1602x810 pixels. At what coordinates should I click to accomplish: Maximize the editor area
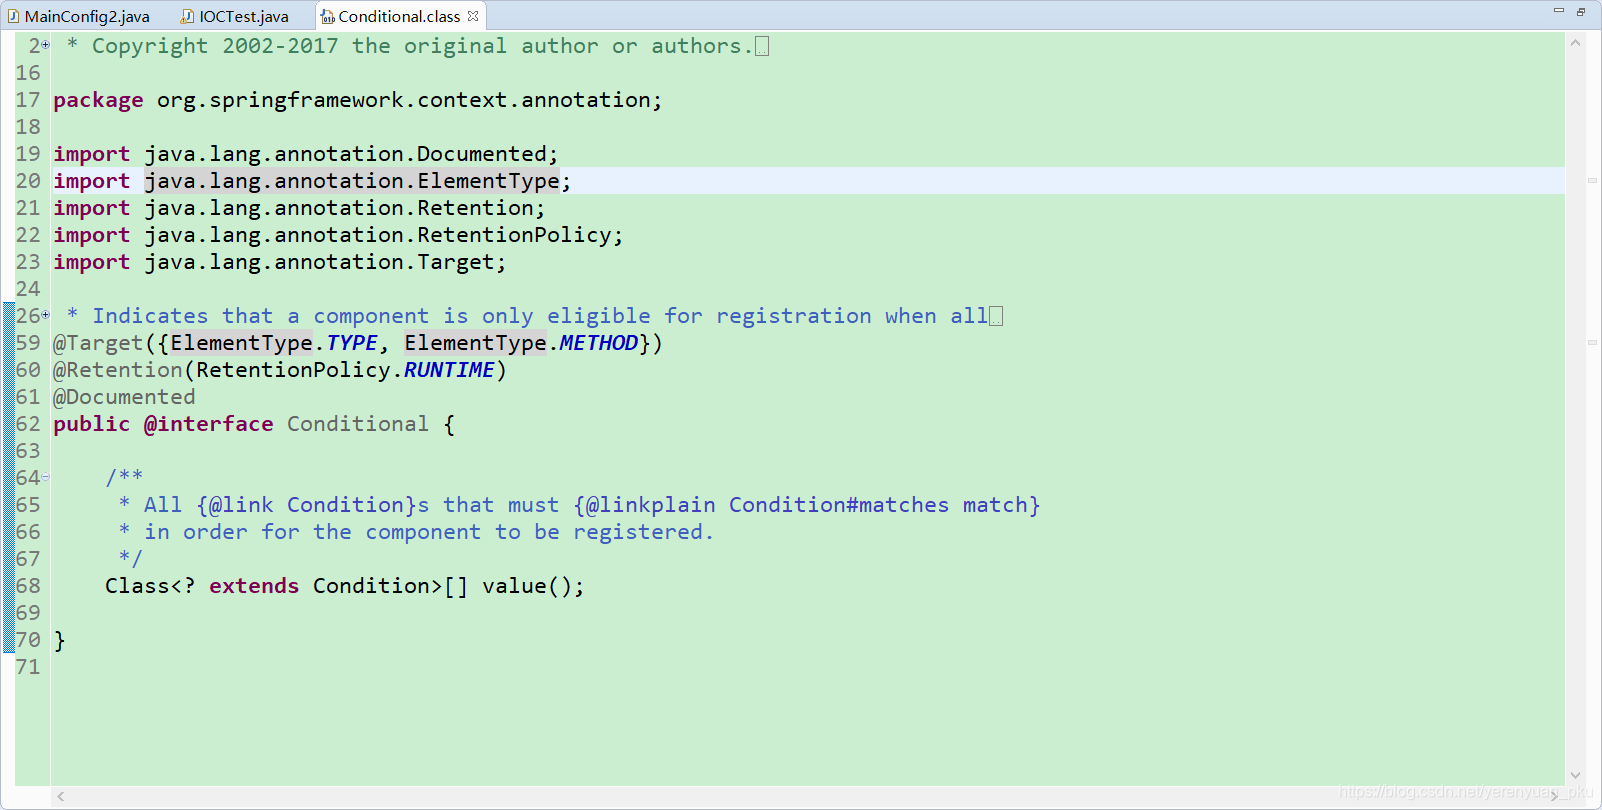(1581, 11)
